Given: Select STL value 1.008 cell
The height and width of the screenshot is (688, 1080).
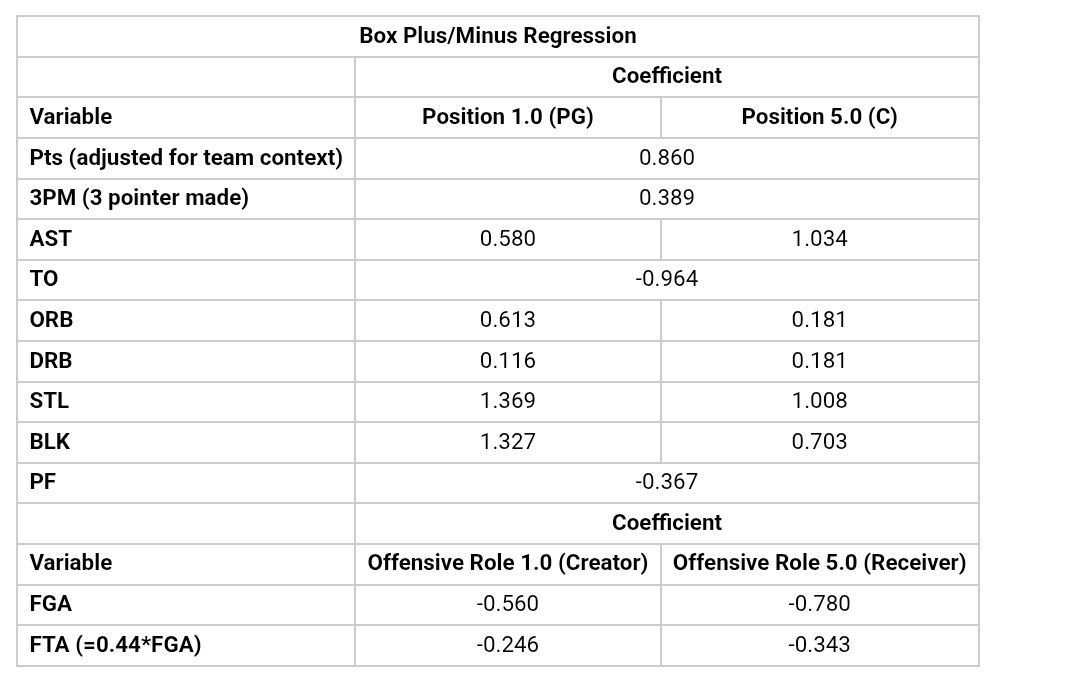Looking at the screenshot, I should [x=819, y=401].
